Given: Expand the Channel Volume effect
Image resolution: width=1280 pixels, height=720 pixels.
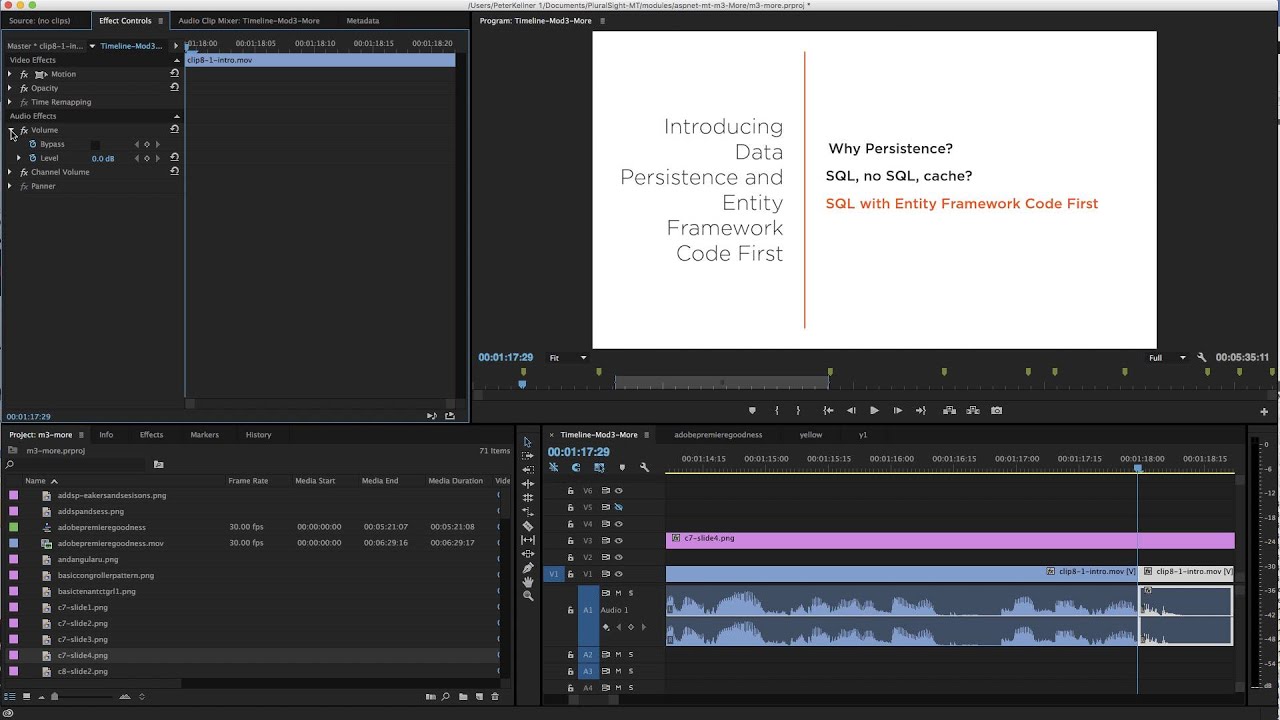Looking at the screenshot, I should coord(10,172).
